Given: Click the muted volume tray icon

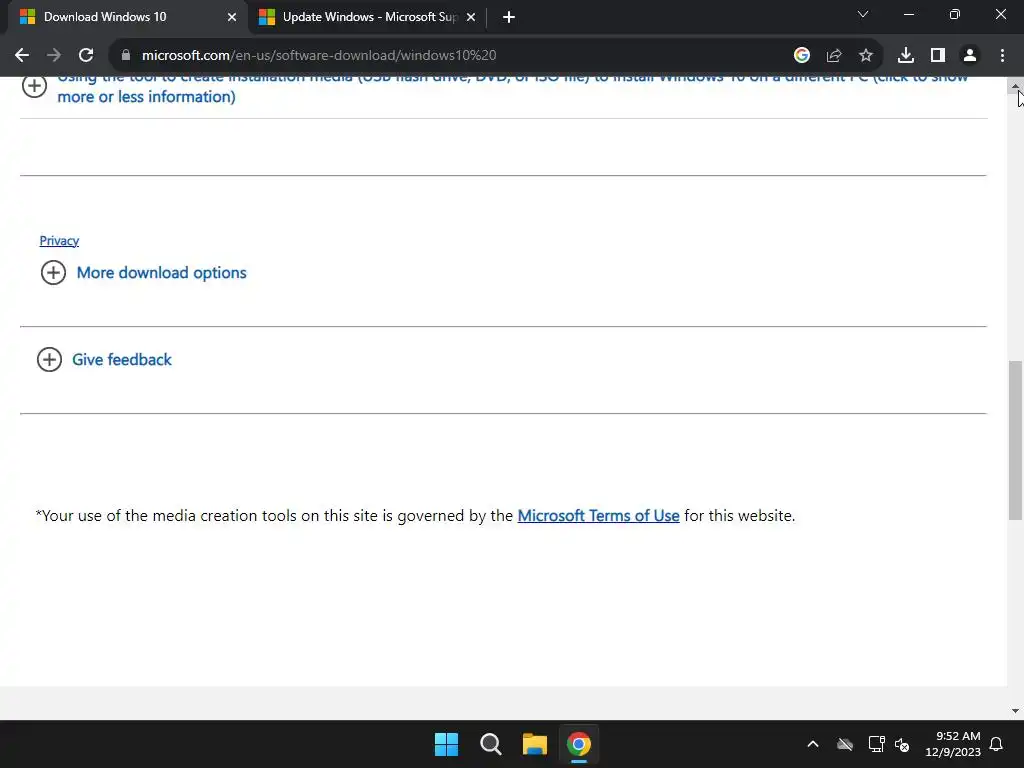Looking at the screenshot, I should pyautogui.click(x=903, y=744).
